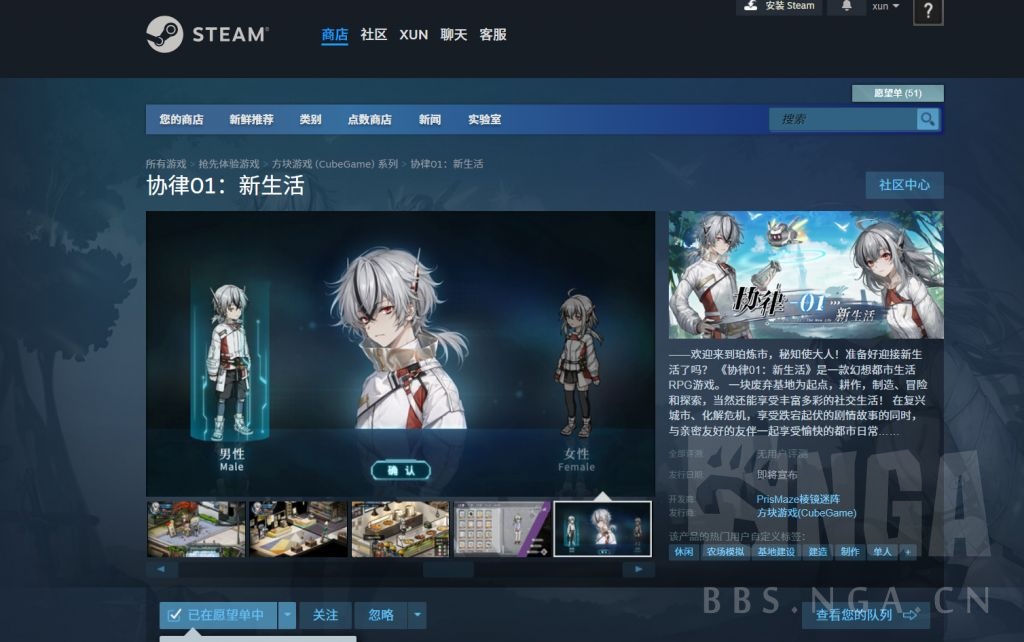Click the 查看您的队列 button
This screenshot has width=1024, height=642.
tap(865, 615)
